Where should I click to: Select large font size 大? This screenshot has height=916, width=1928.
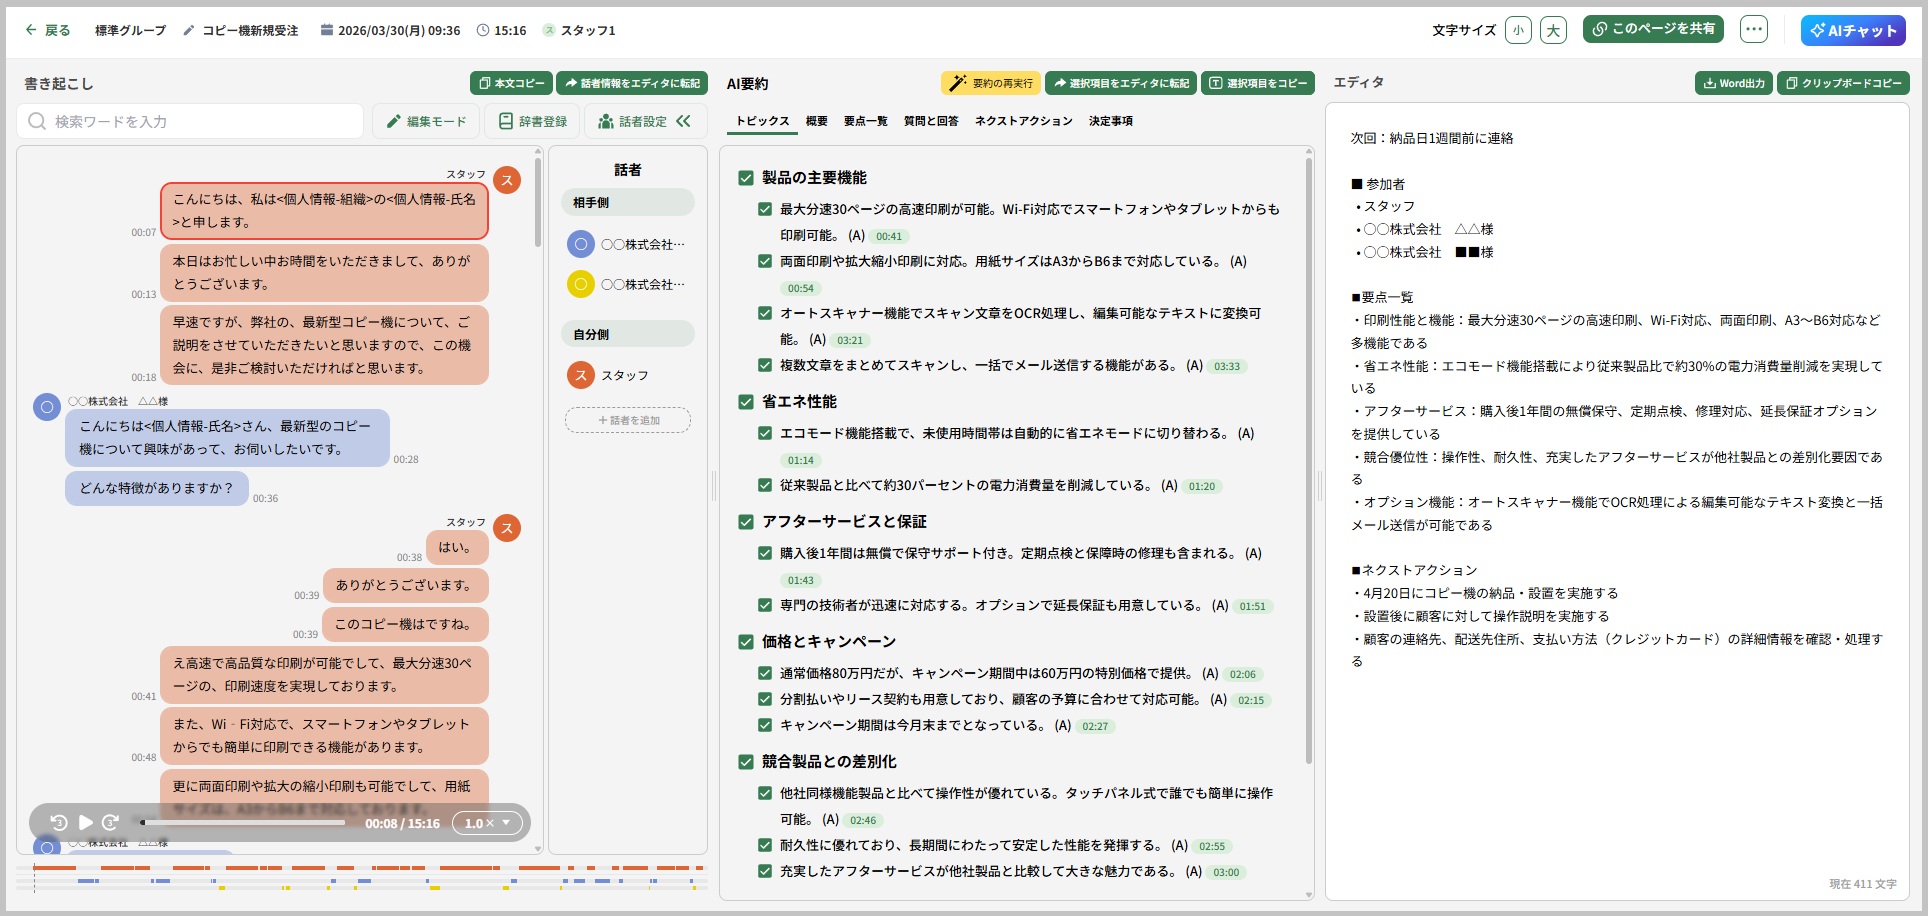tap(1553, 30)
